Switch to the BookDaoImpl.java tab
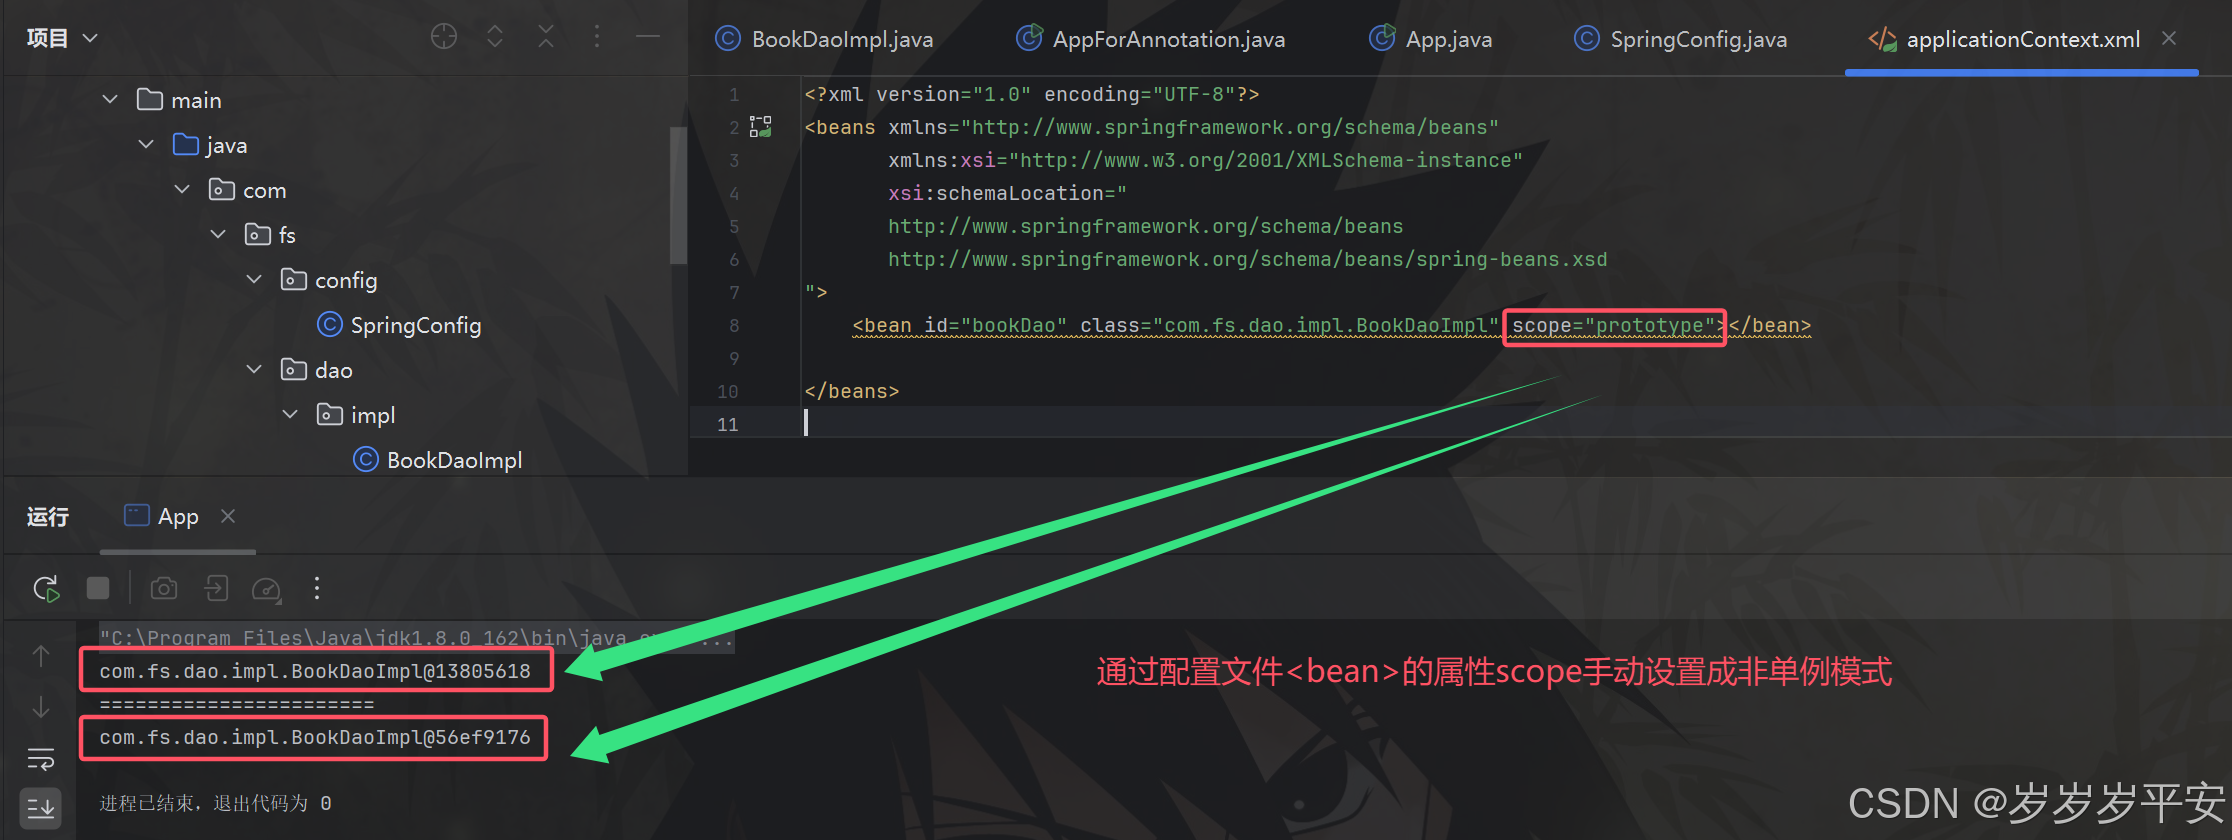Screen dimensions: 2232x840 (825, 39)
